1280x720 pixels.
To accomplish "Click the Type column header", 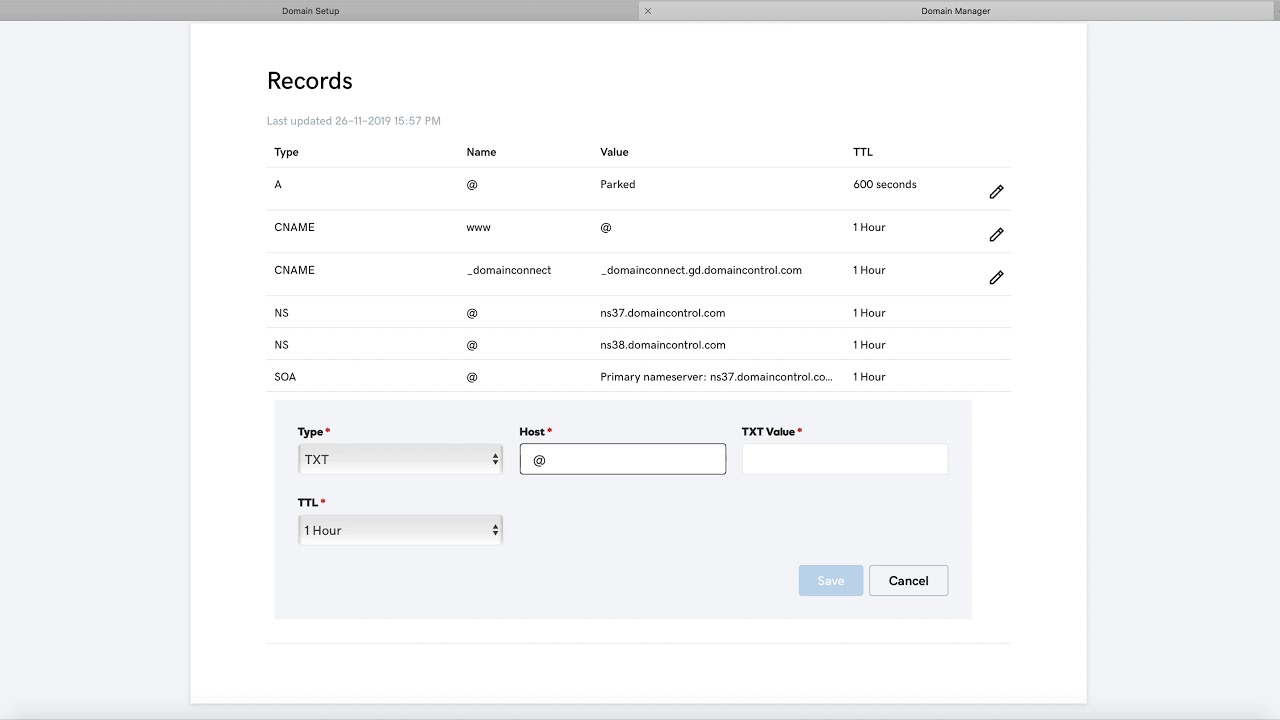I will tap(286, 152).
